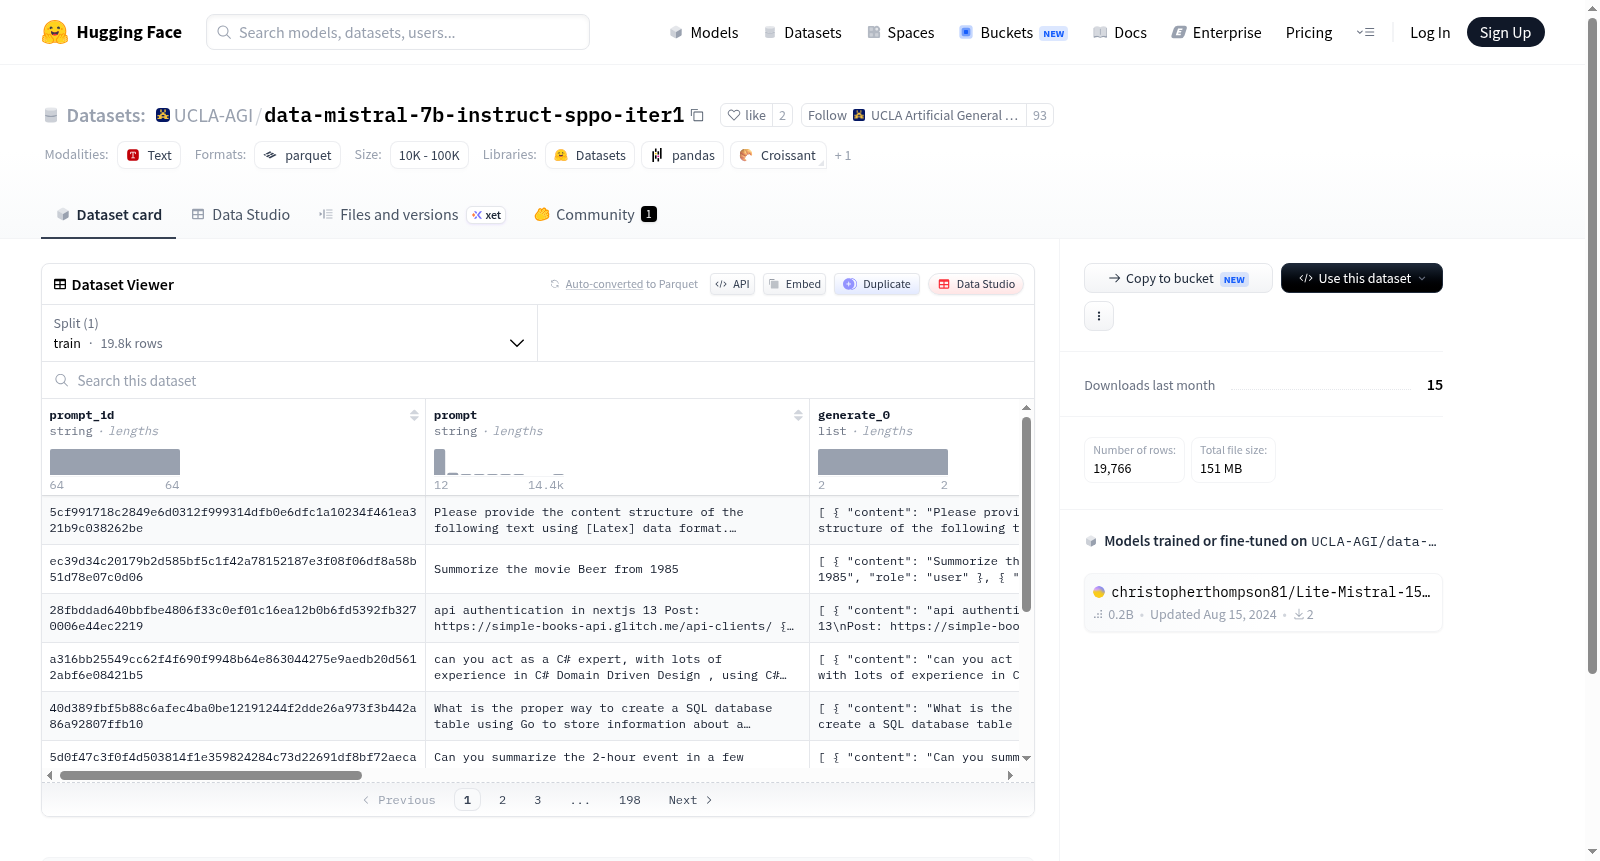Click the likes count 2

pyautogui.click(x=783, y=115)
